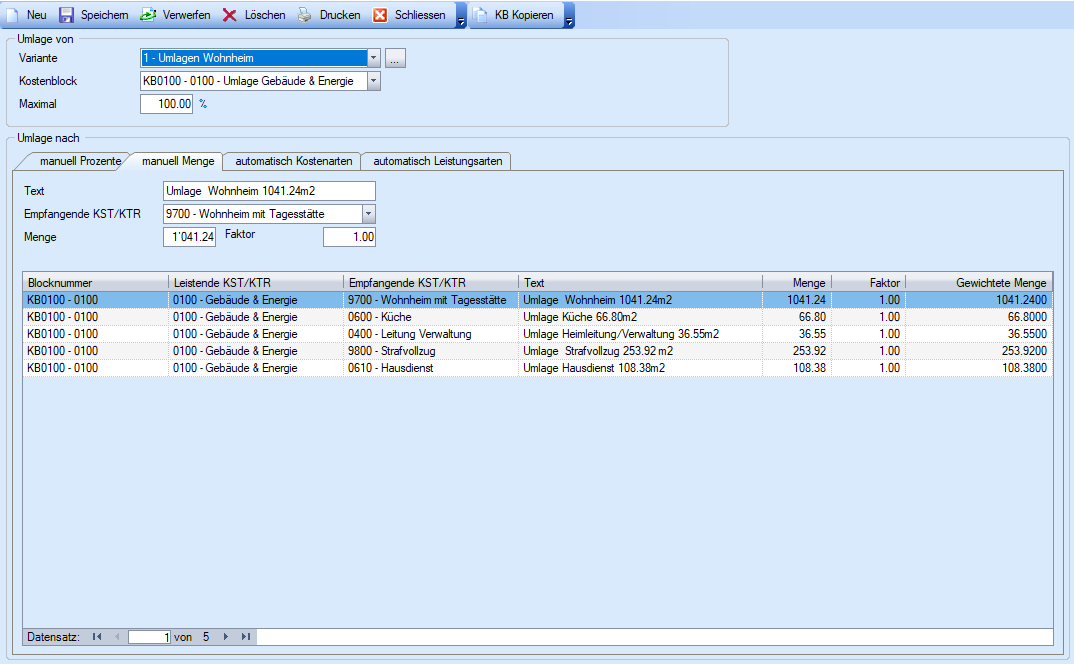This screenshot has height=664, width=1074.
Task: Click Menge value 108.38
Action: pos(809,368)
